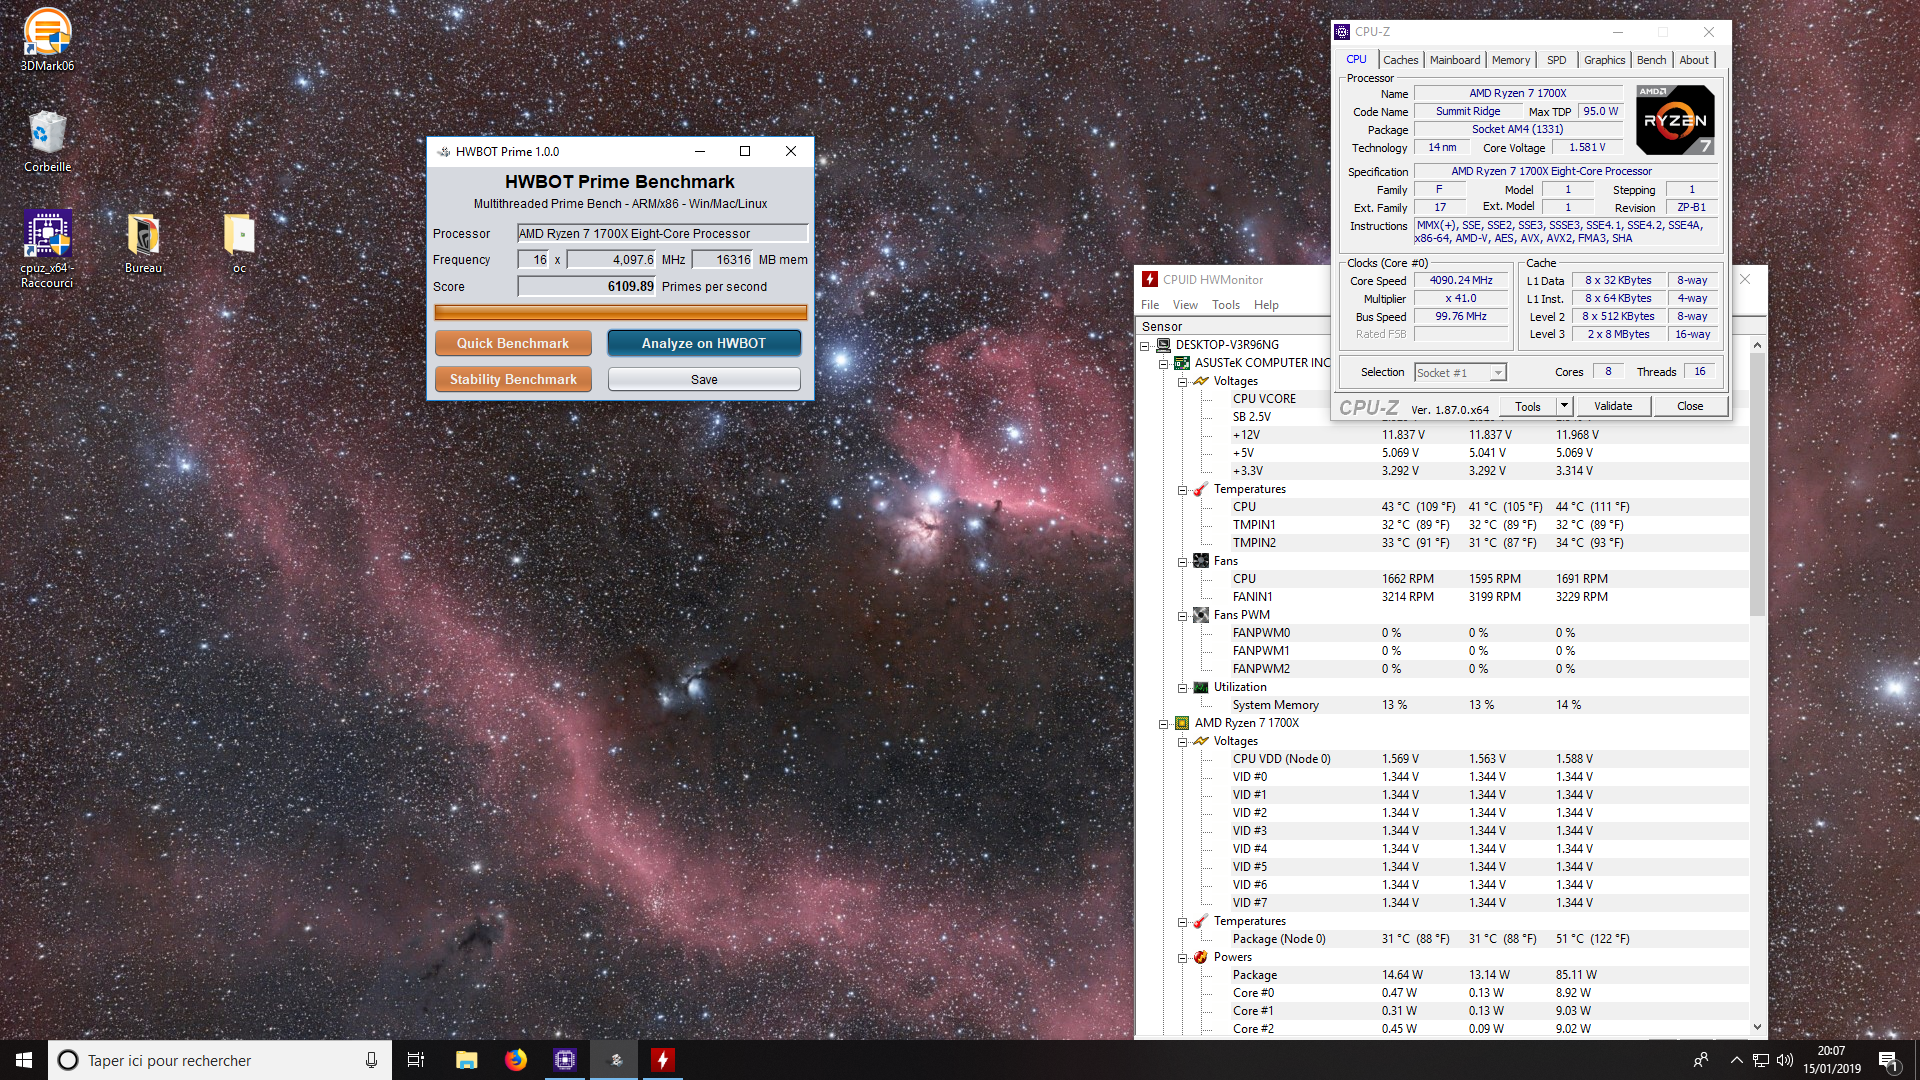Show hidden system tray icons

pos(1736,1060)
